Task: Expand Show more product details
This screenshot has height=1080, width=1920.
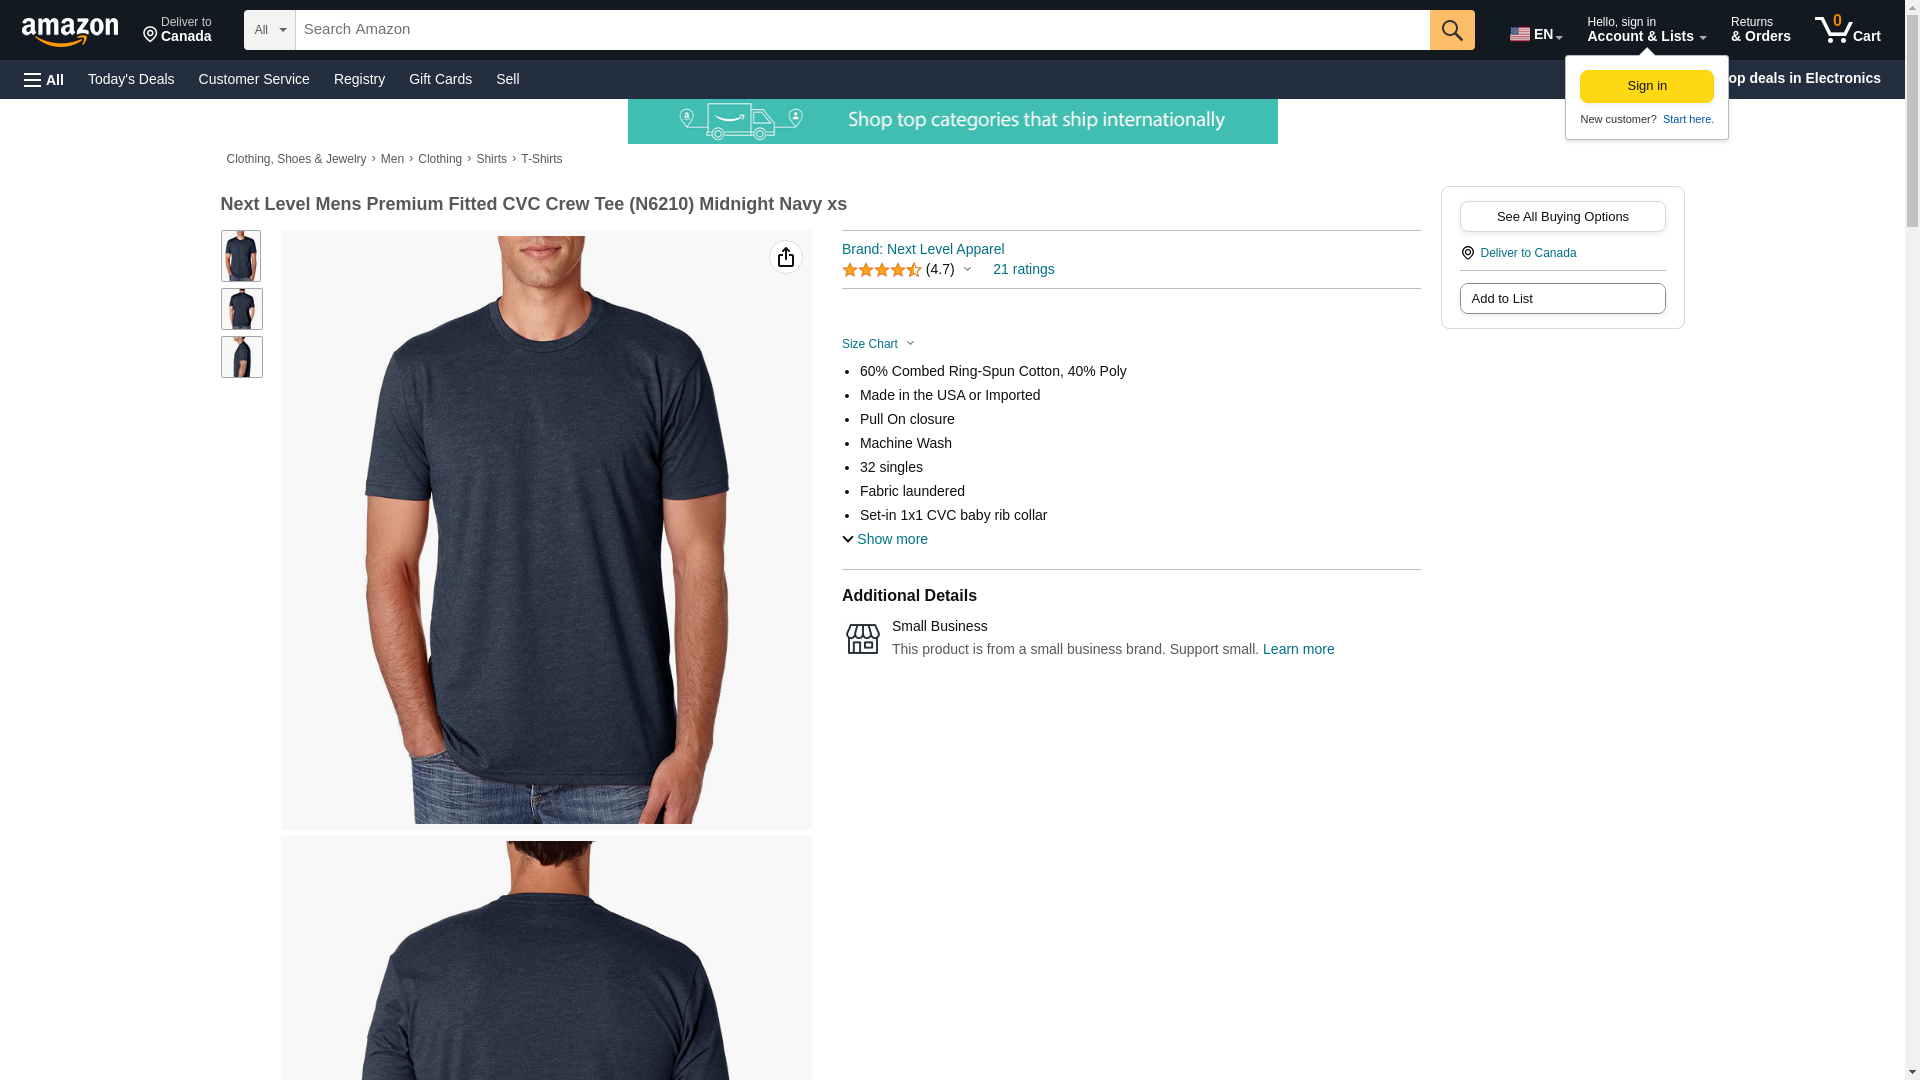Action: pos(885,539)
